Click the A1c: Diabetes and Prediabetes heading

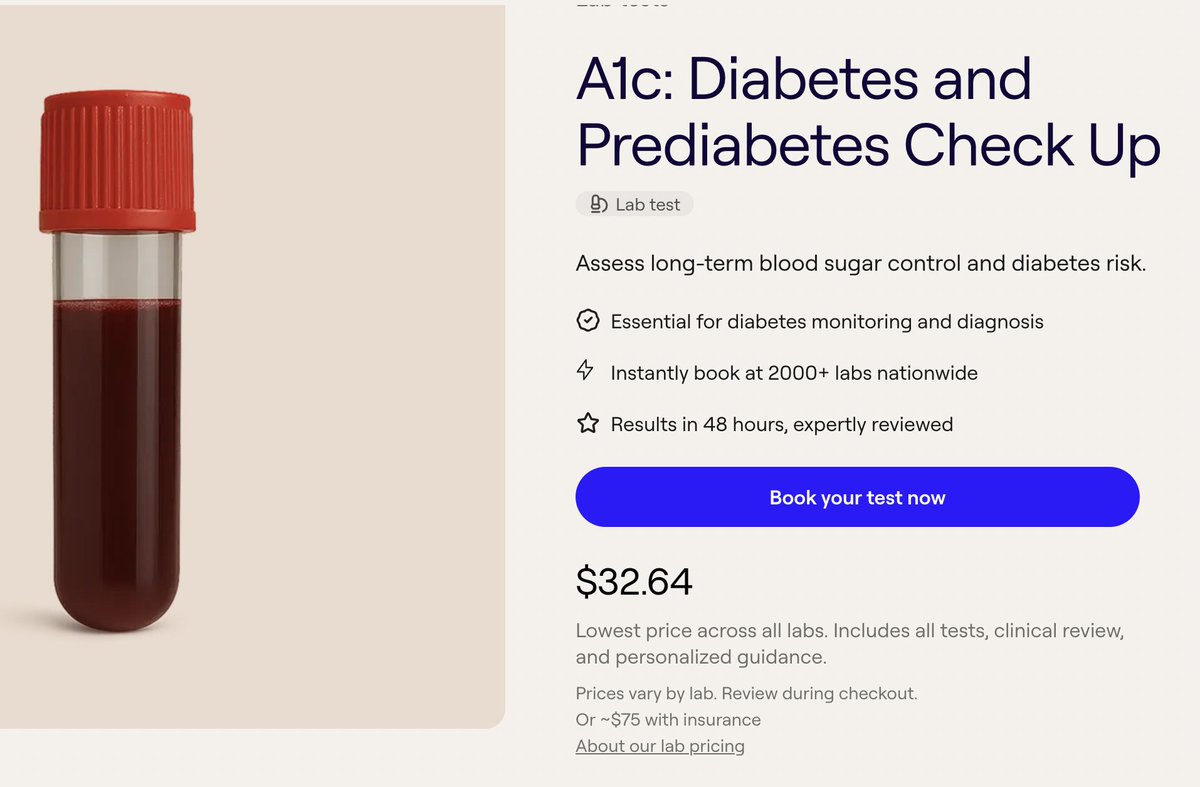[867, 112]
